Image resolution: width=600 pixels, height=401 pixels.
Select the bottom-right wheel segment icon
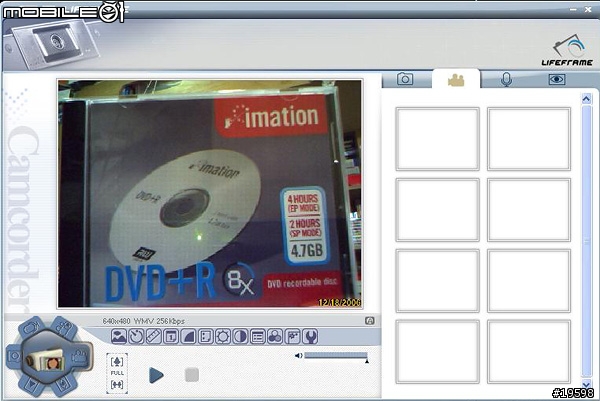[64, 384]
